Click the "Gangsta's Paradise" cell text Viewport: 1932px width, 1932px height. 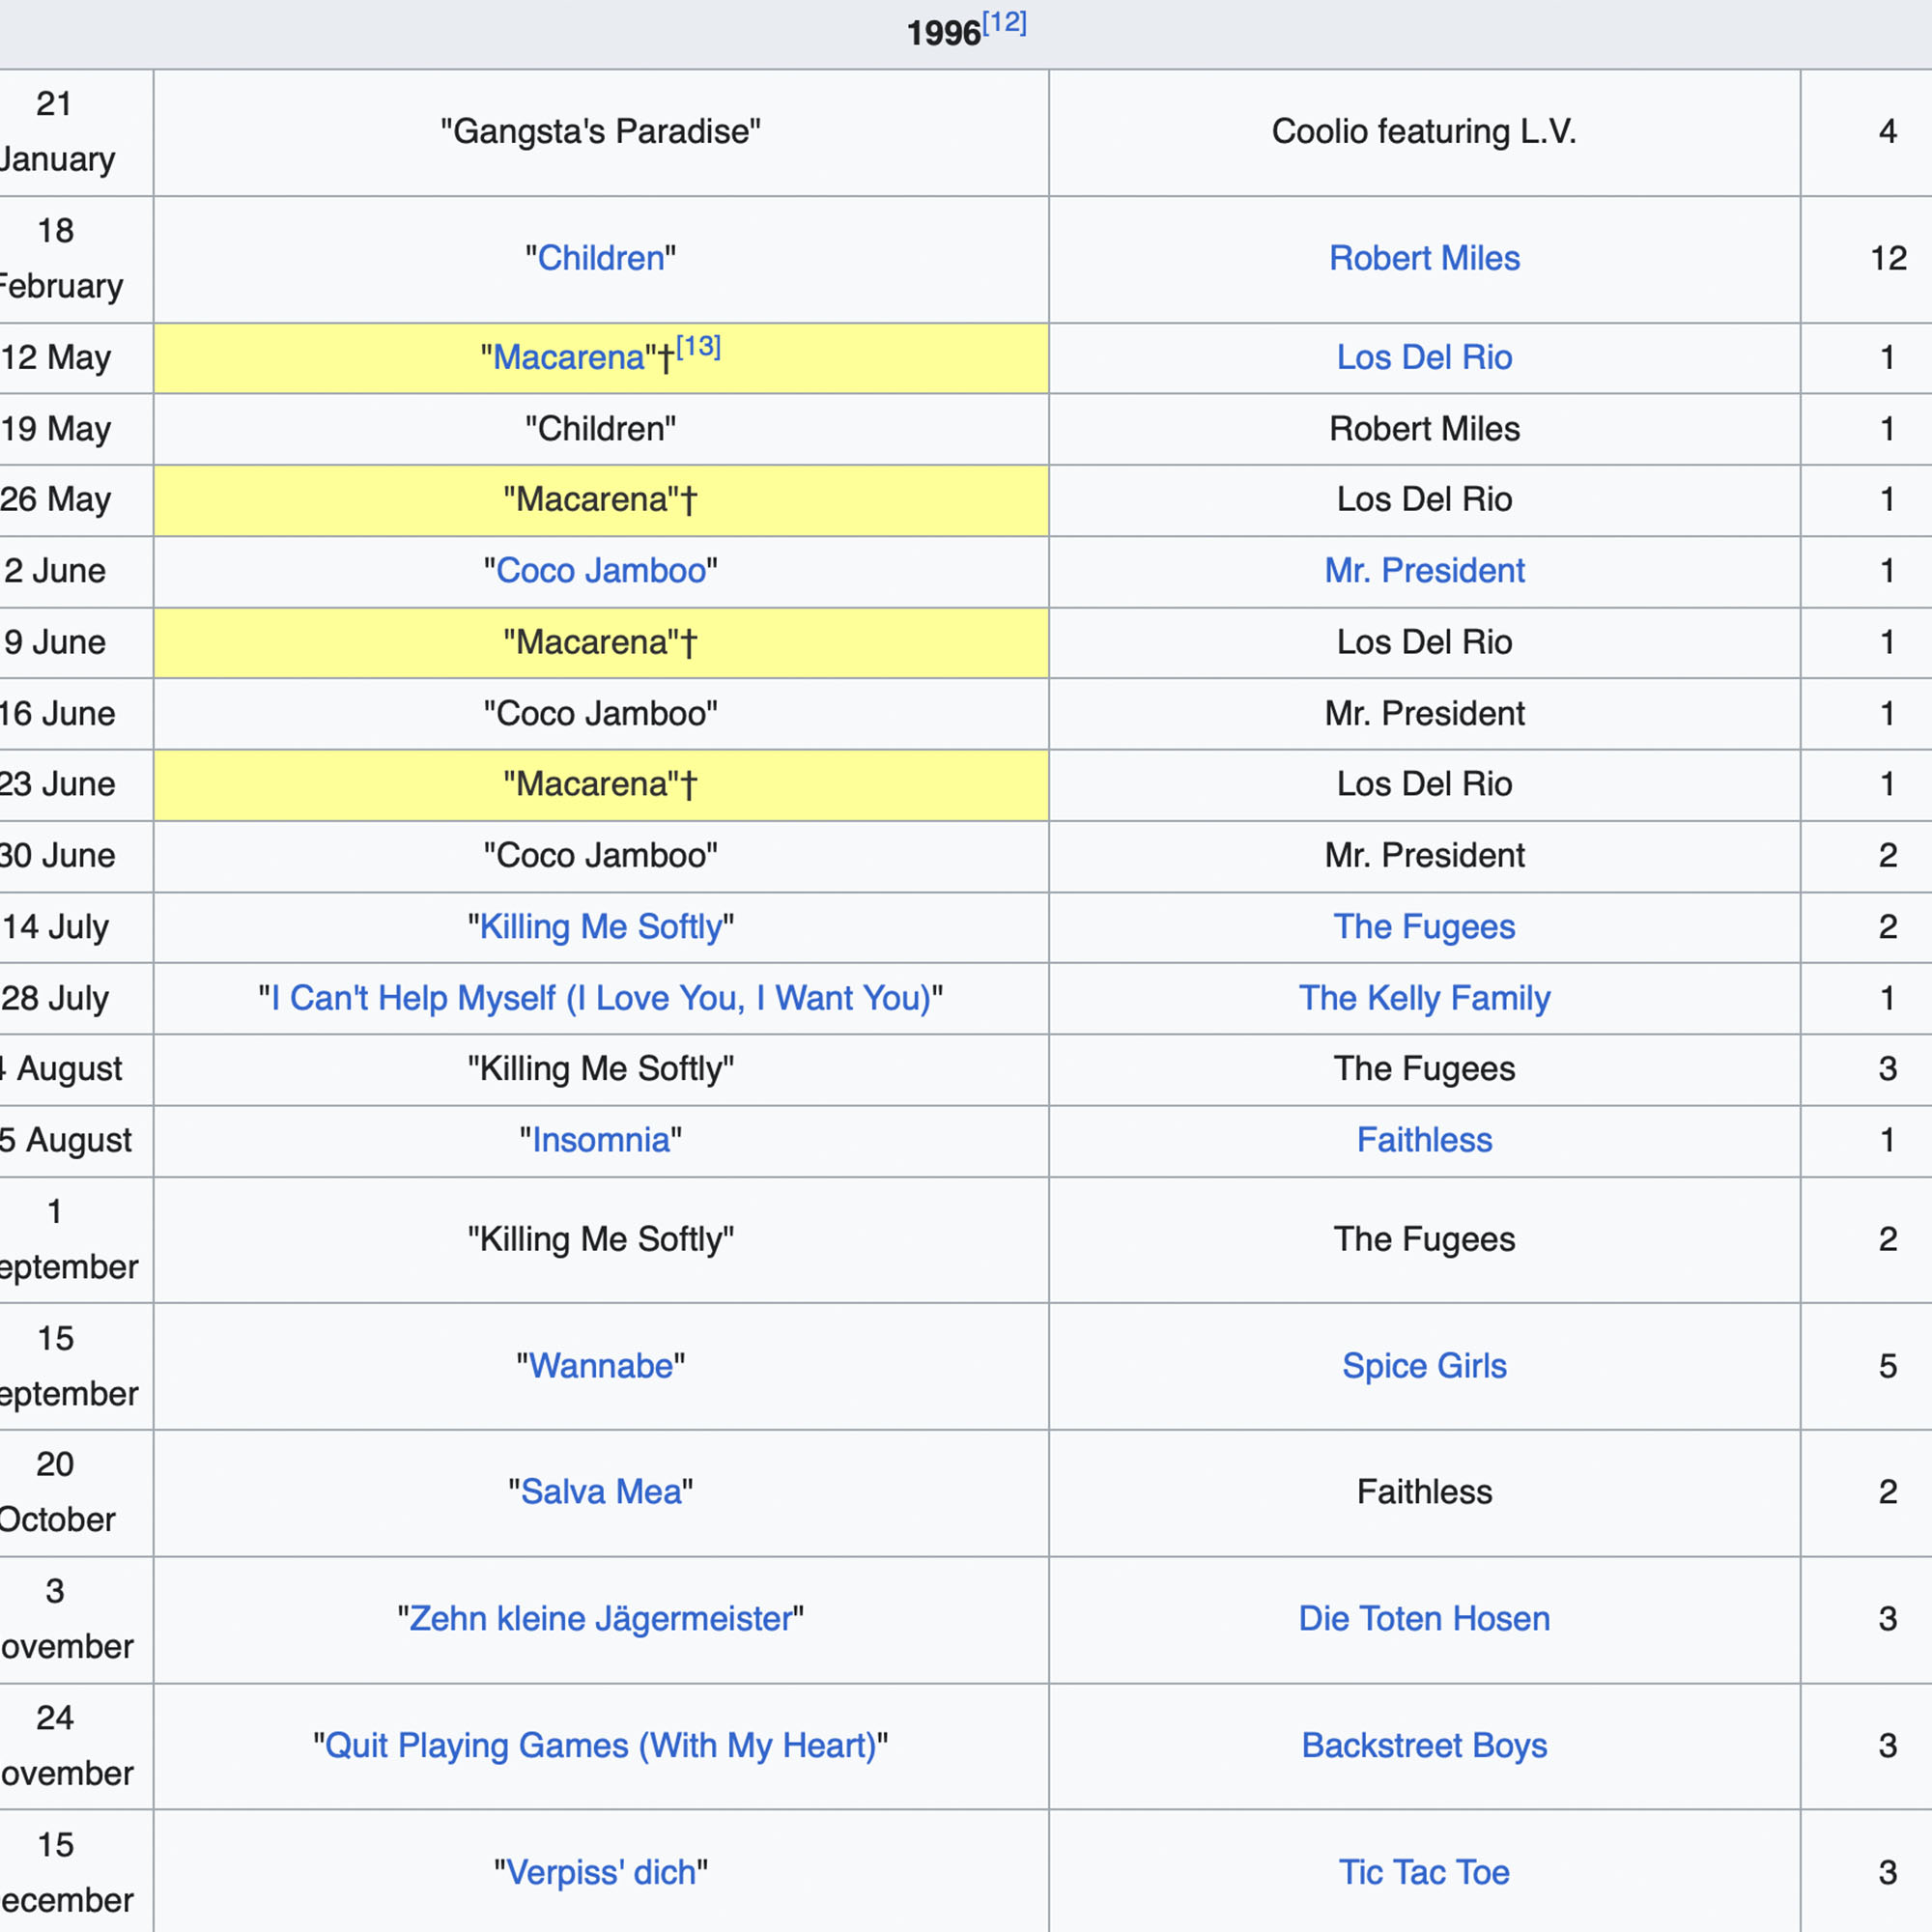[x=601, y=131]
